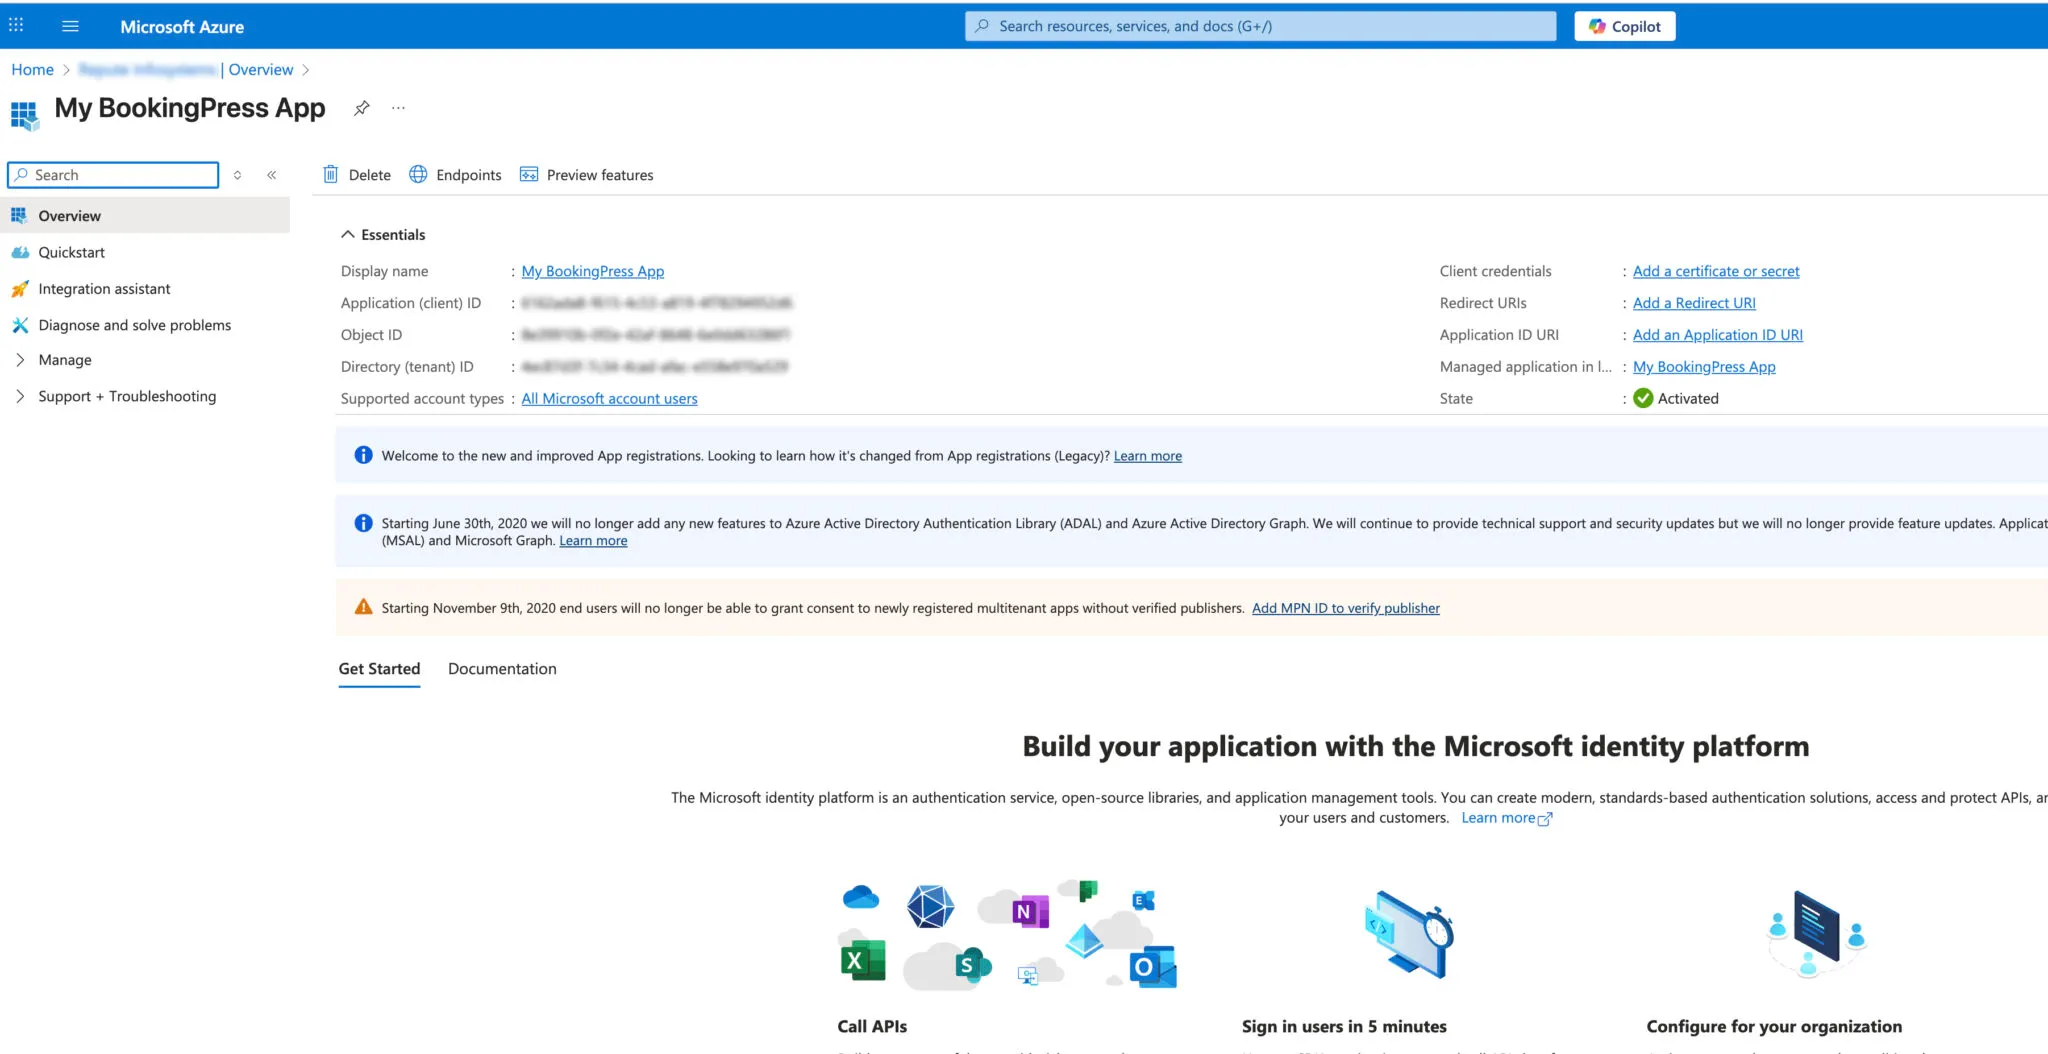This screenshot has height=1054, width=2048.
Task: Go to Home breadcrumb
Action: [32, 69]
